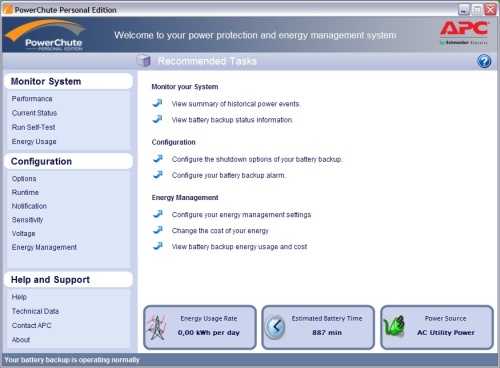Click the PowerChute logo in the header

pos(45,35)
